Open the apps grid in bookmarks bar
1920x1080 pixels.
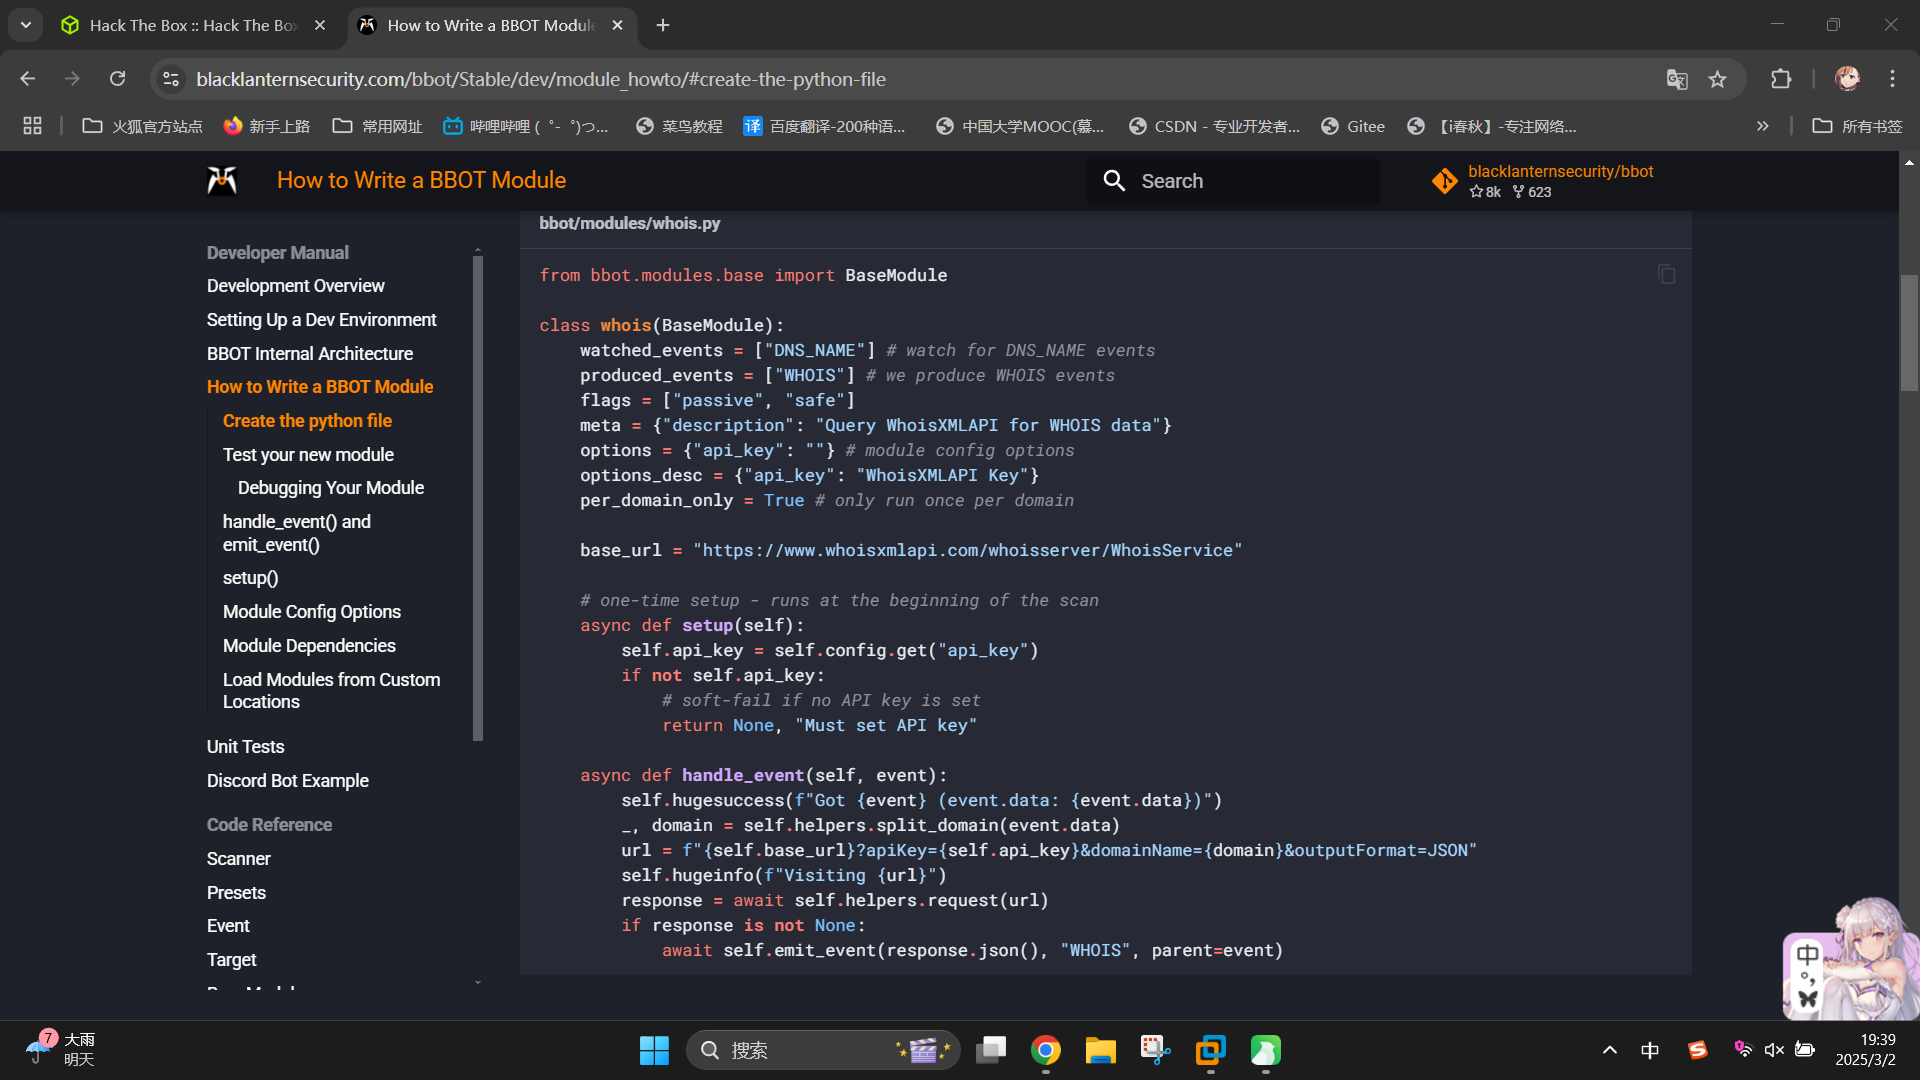click(32, 126)
